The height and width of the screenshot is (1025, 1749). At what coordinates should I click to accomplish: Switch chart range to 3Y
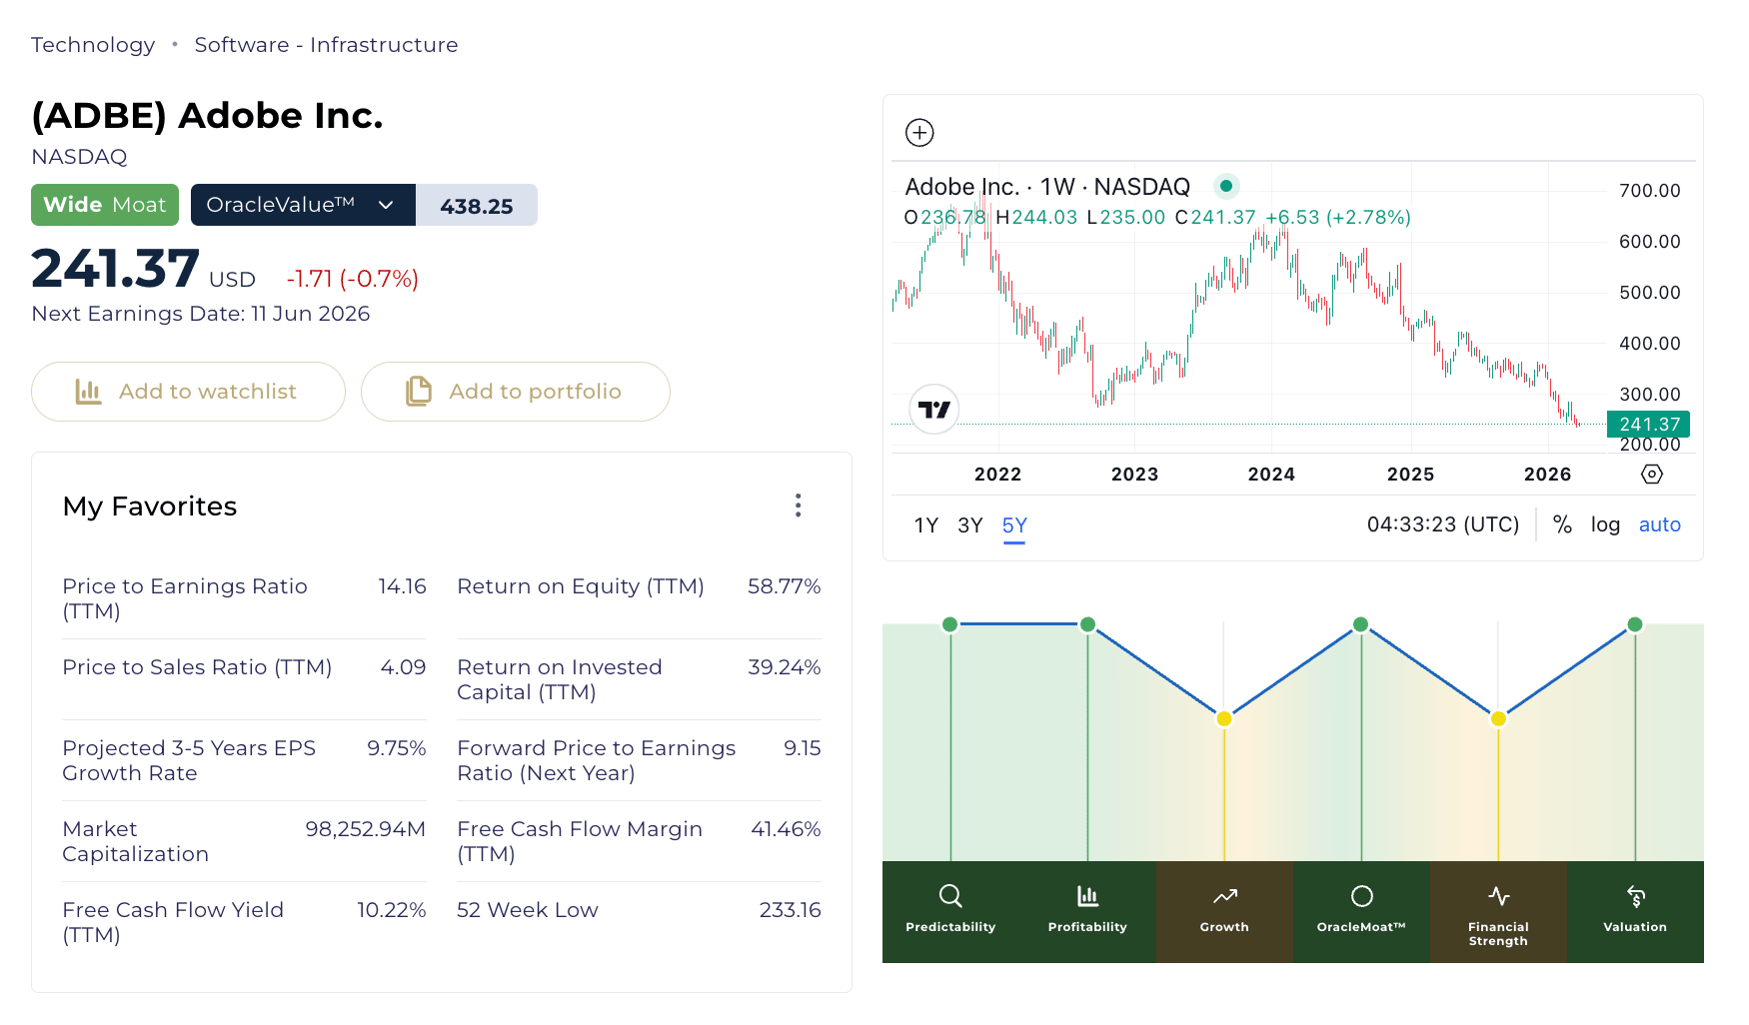pyautogui.click(x=970, y=526)
